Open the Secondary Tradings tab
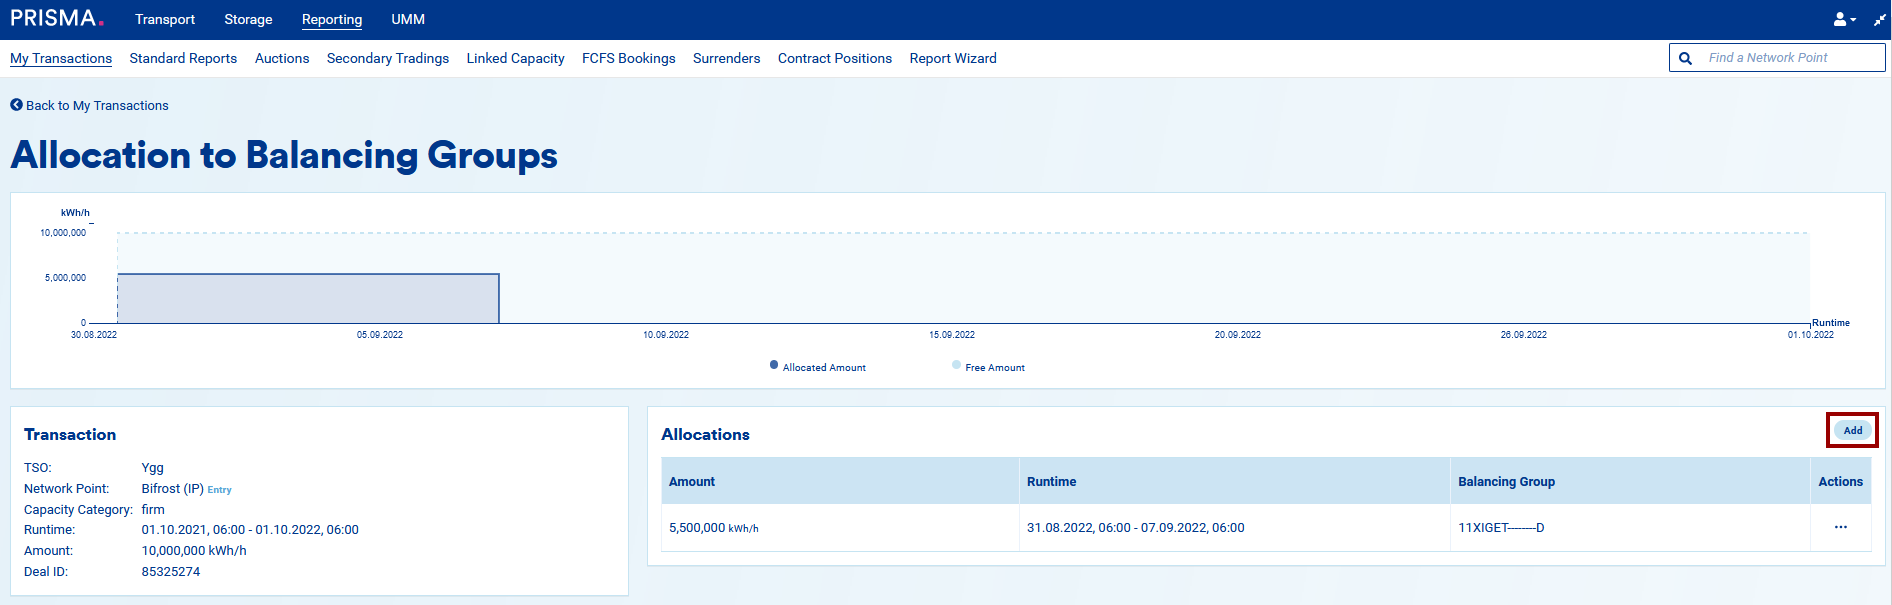 pyautogui.click(x=387, y=58)
